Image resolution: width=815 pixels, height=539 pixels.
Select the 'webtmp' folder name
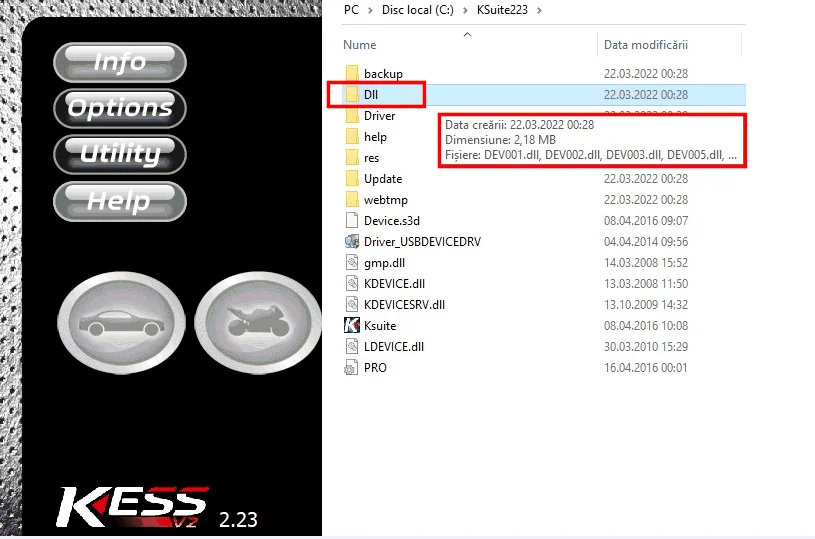click(x=386, y=200)
